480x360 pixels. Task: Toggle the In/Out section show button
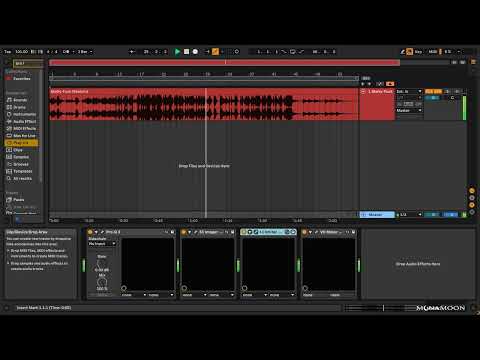(x=472, y=191)
